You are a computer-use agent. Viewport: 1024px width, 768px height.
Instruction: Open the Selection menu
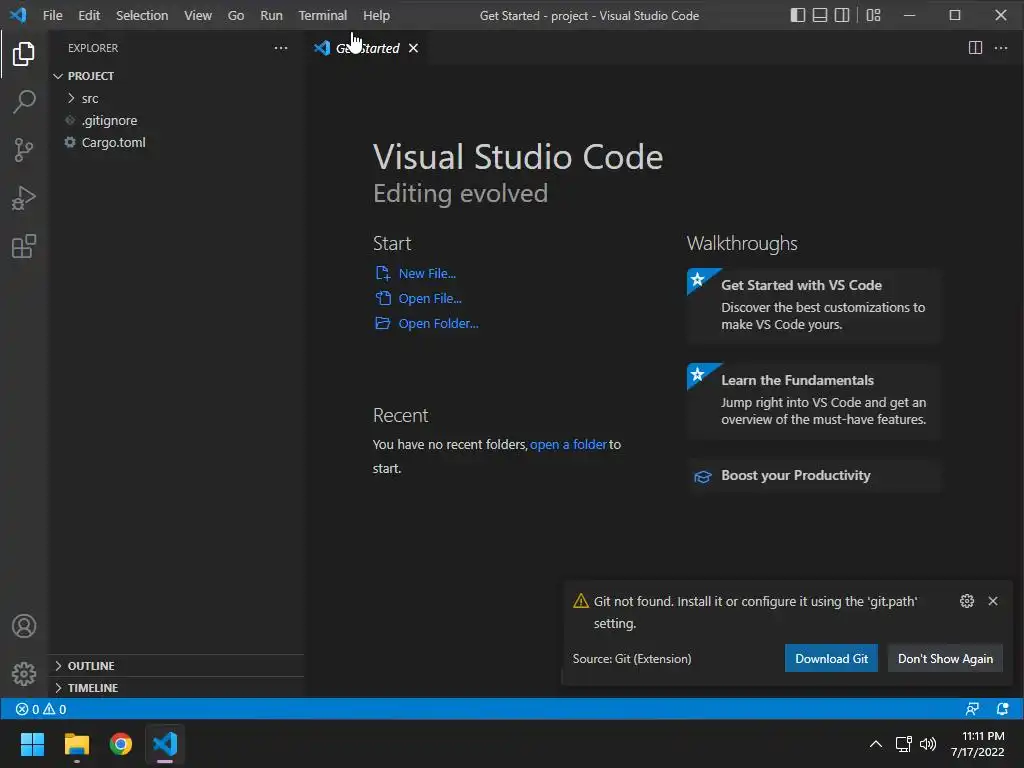coord(142,15)
